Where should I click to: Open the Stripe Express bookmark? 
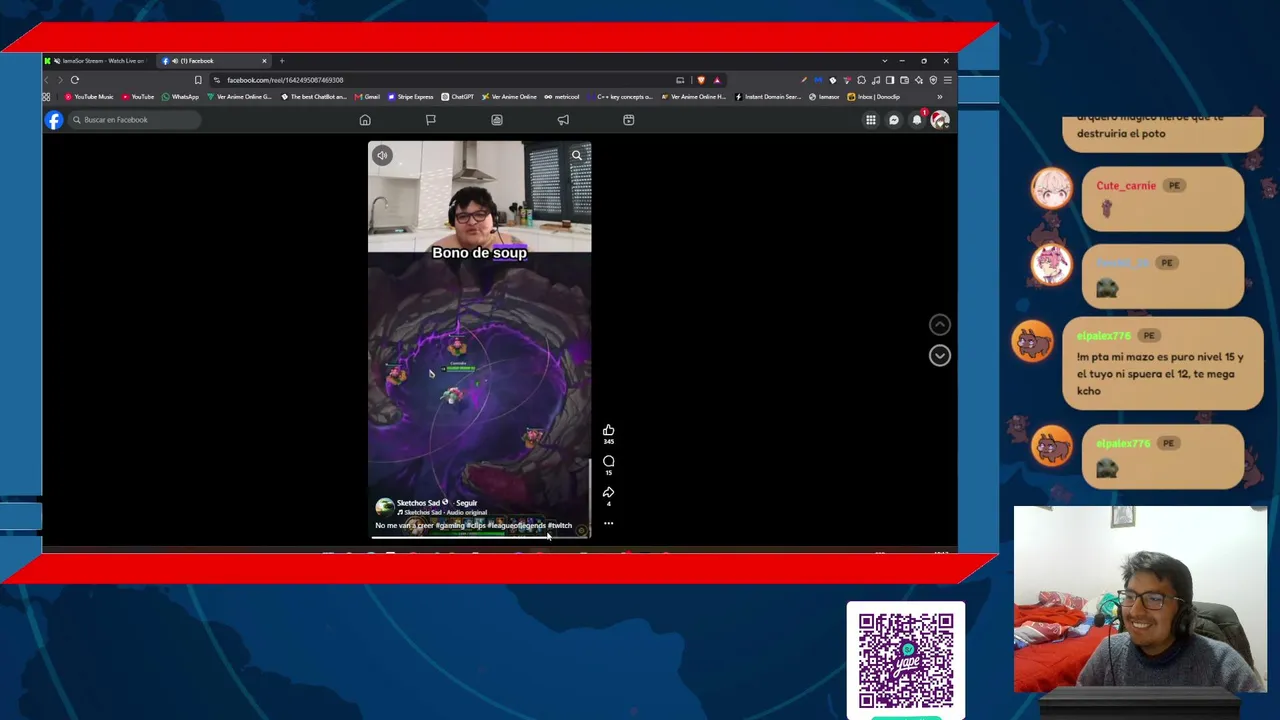(411, 97)
